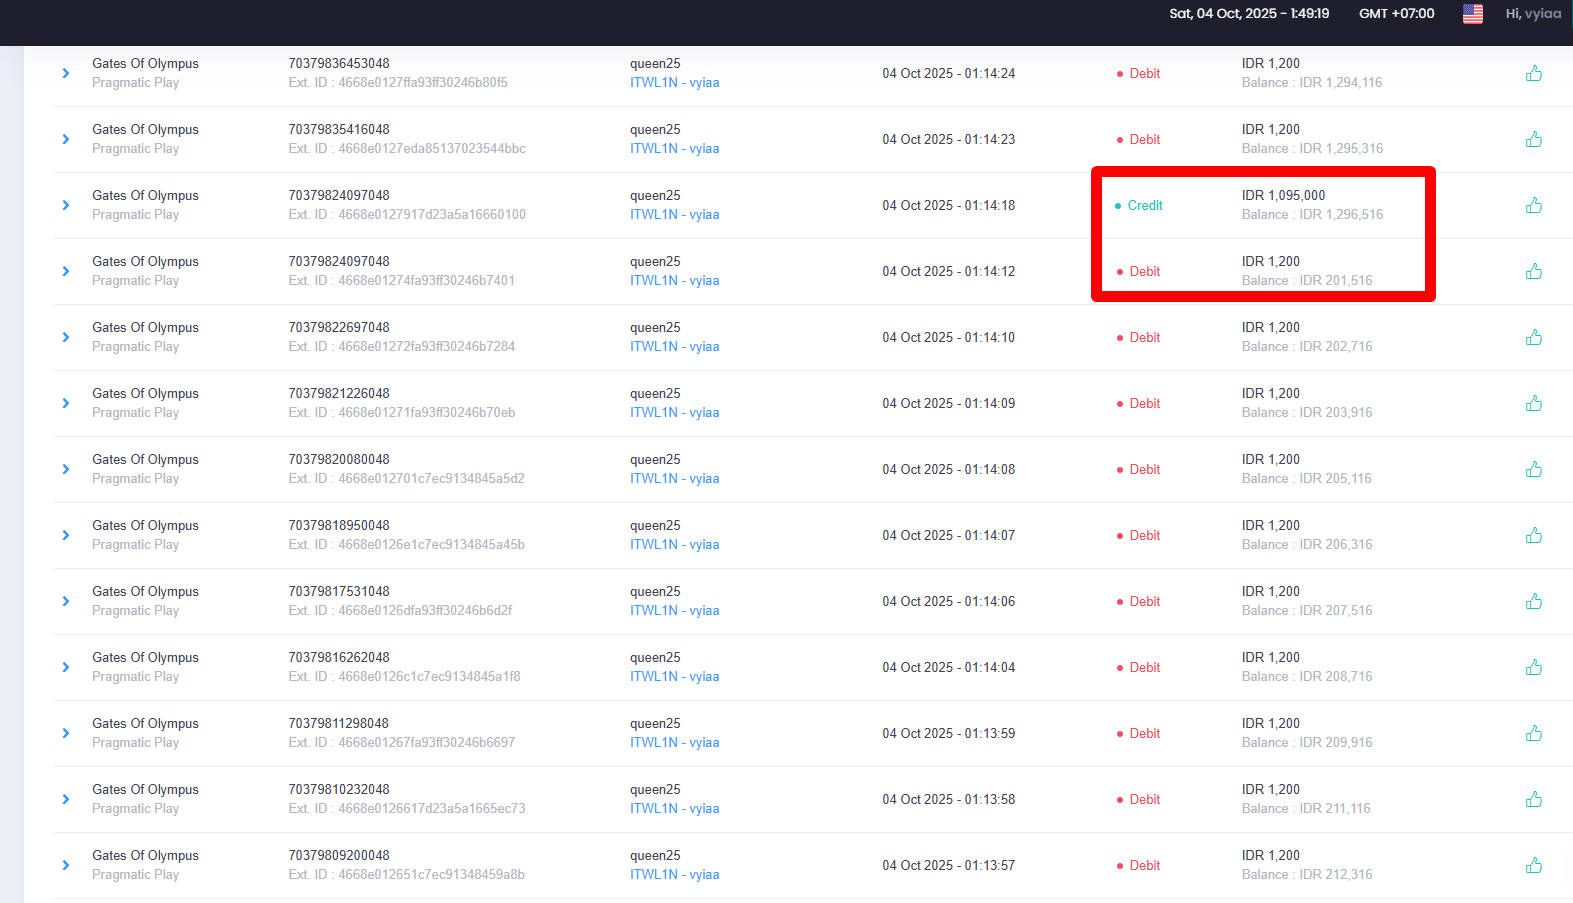Click thumbs-up icon on the Credit row
The height and width of the screenshot is (903, 1573).
1533,205
